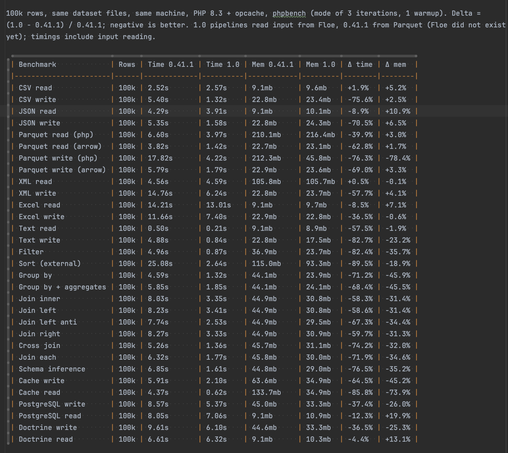
Task: Click the "Join right" row label
Action: coord(39,334)
